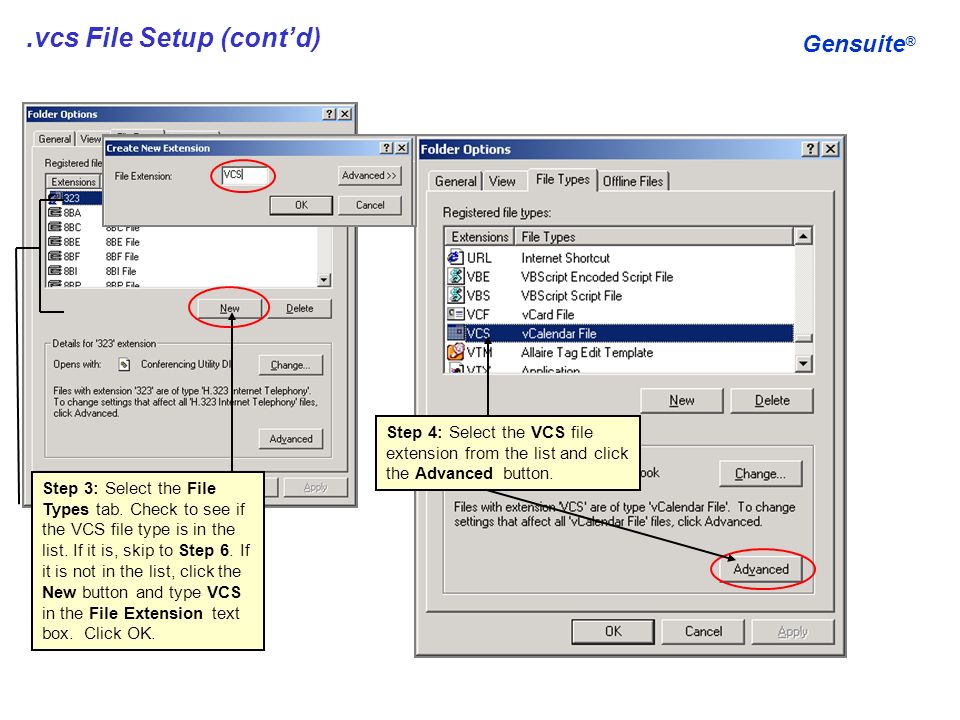Click the 8BA extension icon in left window
The width and height of the screenshot is (960, 720).
click(55, 212)
